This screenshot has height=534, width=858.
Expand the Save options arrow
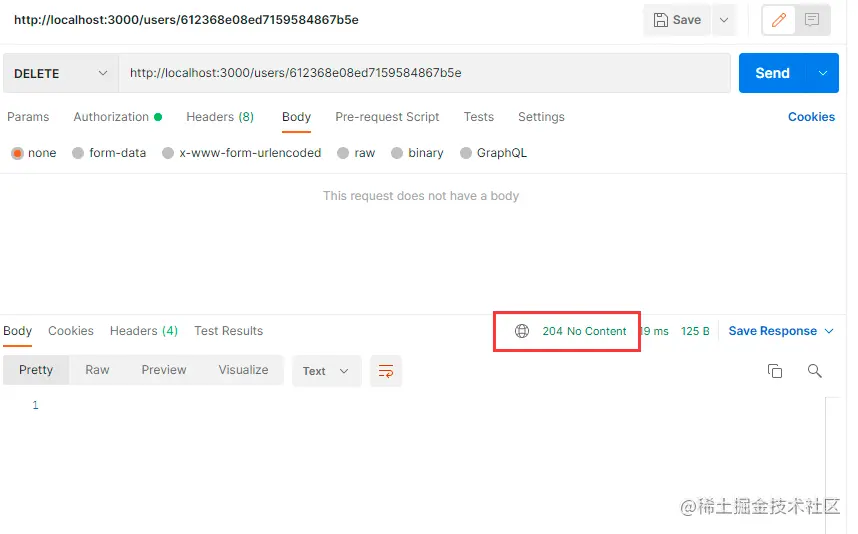pyautogui.click(x=724, y=20)
